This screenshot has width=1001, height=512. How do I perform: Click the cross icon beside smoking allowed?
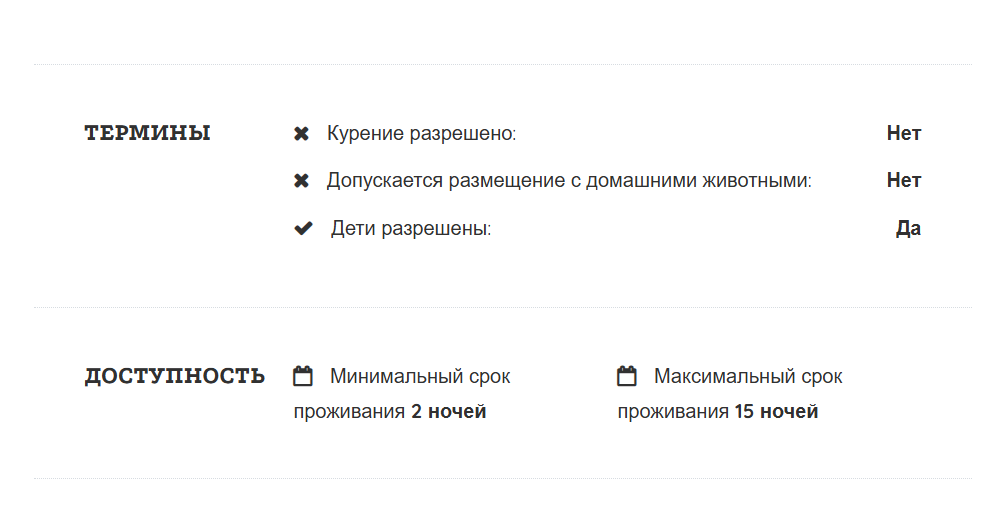coord(301,134)
